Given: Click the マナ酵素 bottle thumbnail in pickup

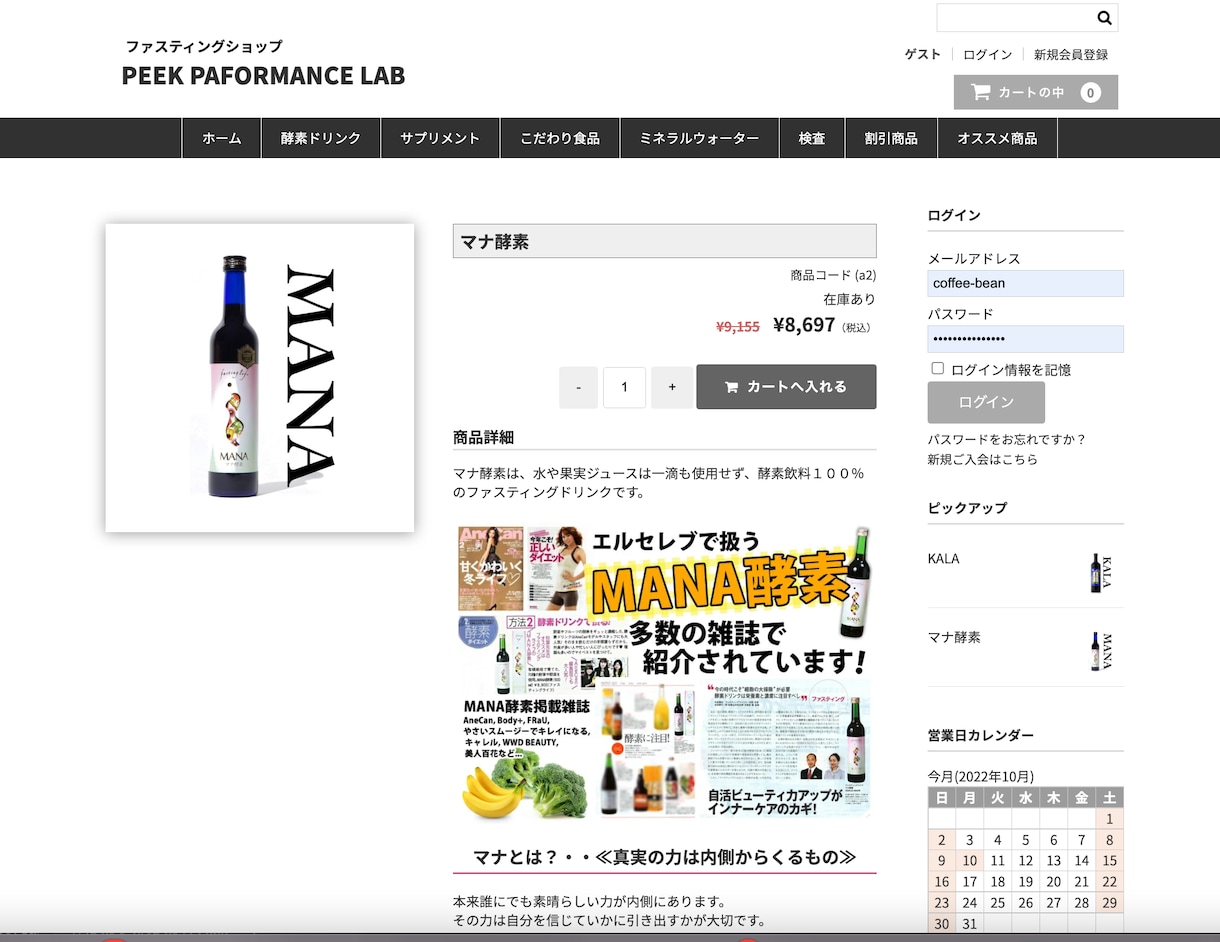Looking at the screenshot, I should tap(1102, 651).
